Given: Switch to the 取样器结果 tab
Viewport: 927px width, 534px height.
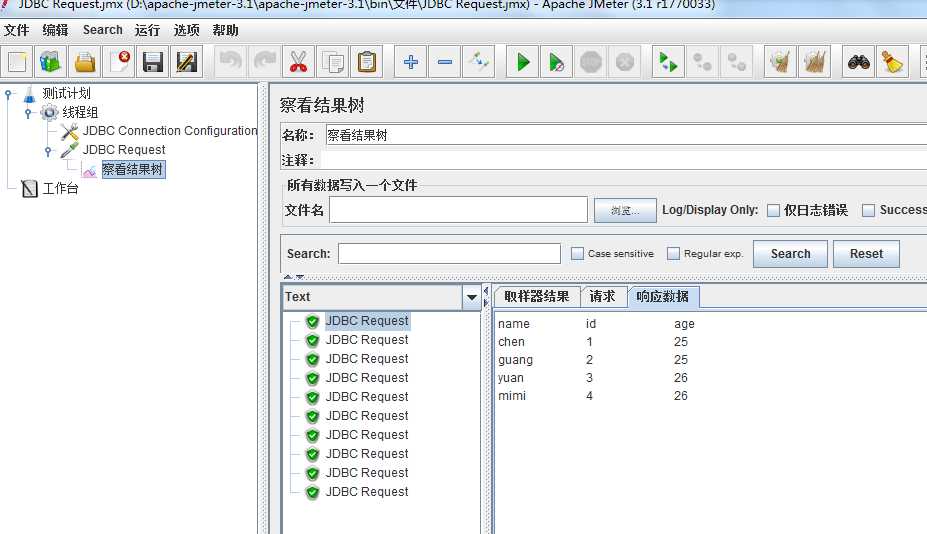Looking at the screenshot, I should click(537, 297).
